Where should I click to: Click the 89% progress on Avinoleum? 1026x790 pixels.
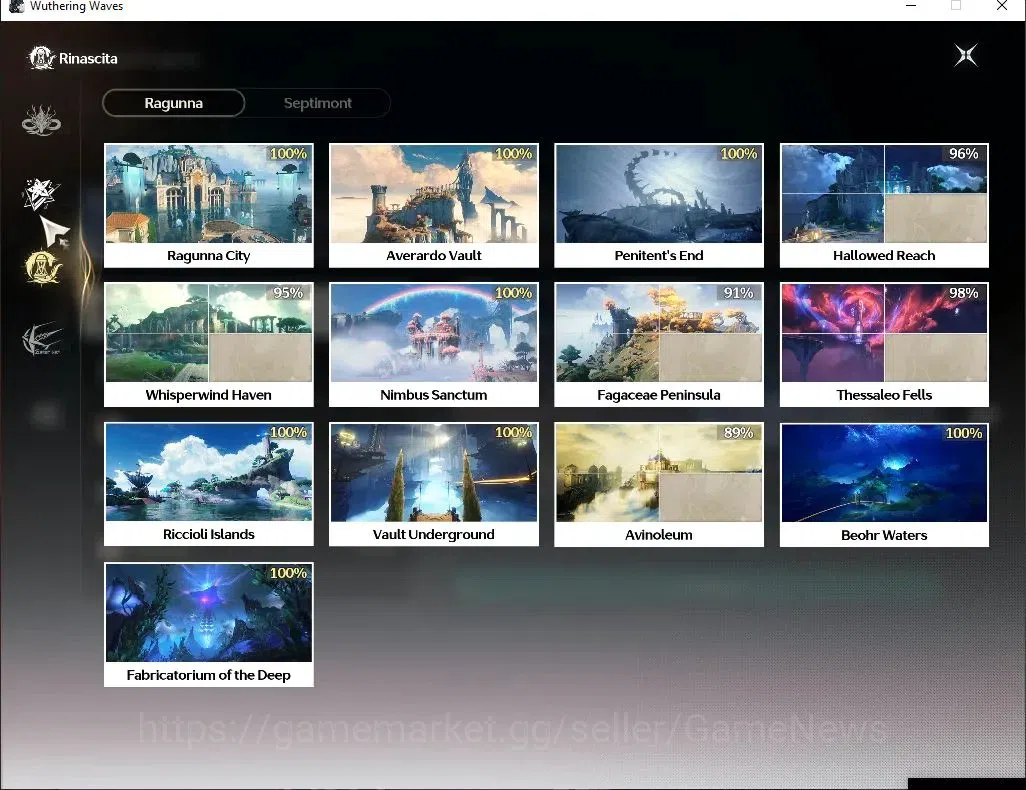[738, 433]
